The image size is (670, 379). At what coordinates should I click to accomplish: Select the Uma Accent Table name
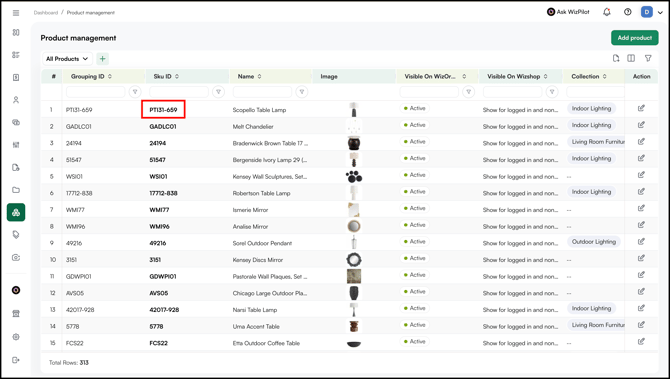pos(256,326)
